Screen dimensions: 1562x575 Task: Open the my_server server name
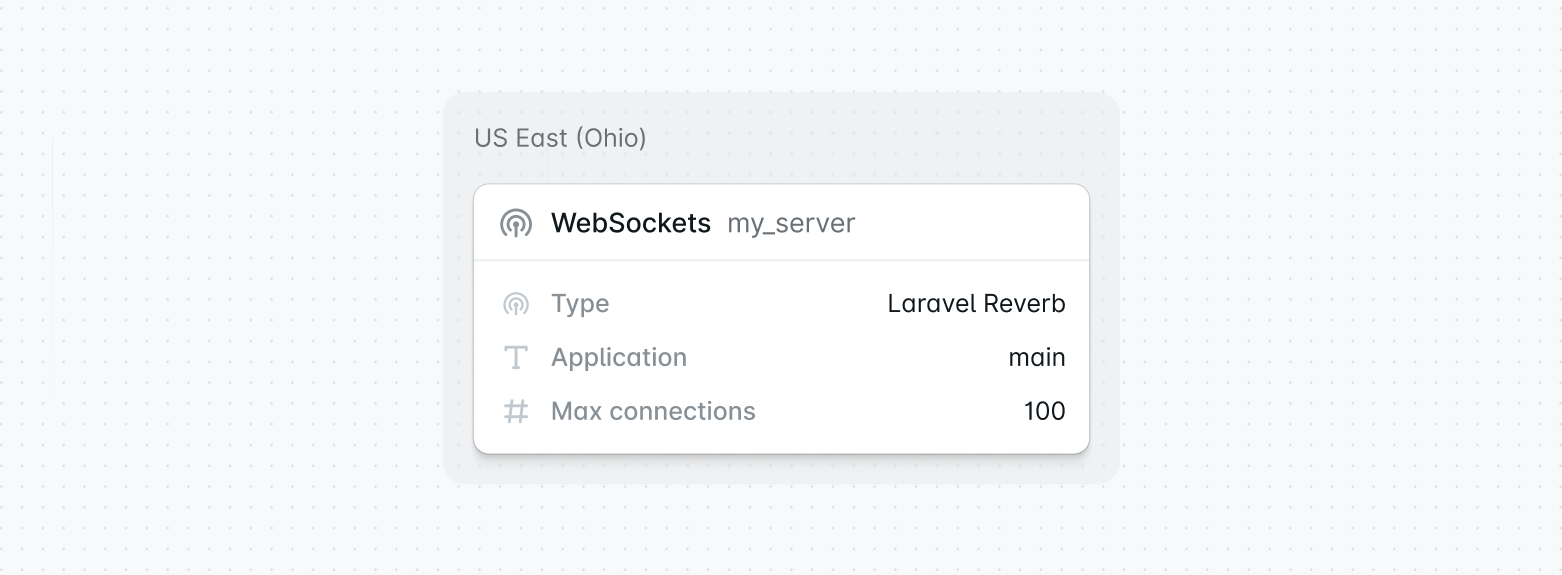click(791, 223)
